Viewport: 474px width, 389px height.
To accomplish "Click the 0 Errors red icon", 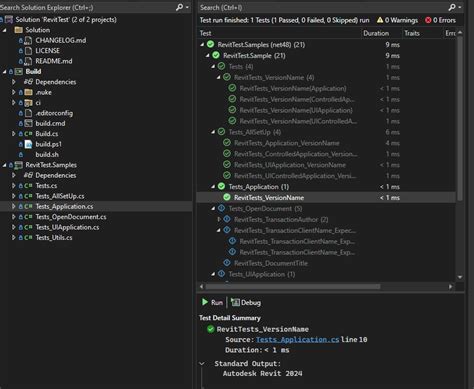I will [x=428, y=20].
